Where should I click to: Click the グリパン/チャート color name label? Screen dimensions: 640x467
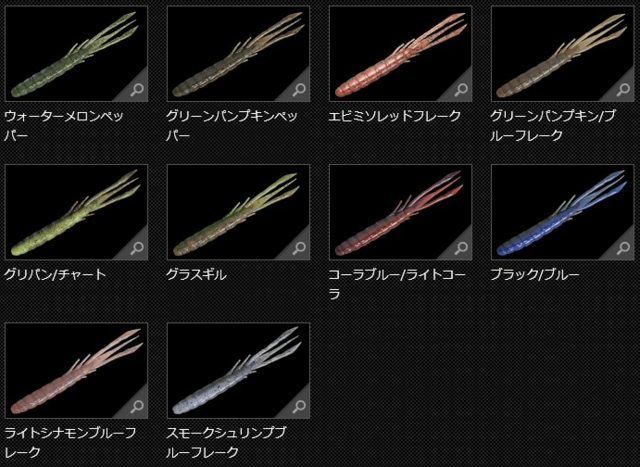(x=55, y=274)
